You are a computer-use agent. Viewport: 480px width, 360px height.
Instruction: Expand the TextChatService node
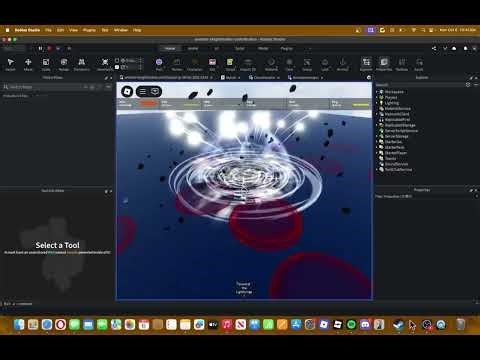378,170
